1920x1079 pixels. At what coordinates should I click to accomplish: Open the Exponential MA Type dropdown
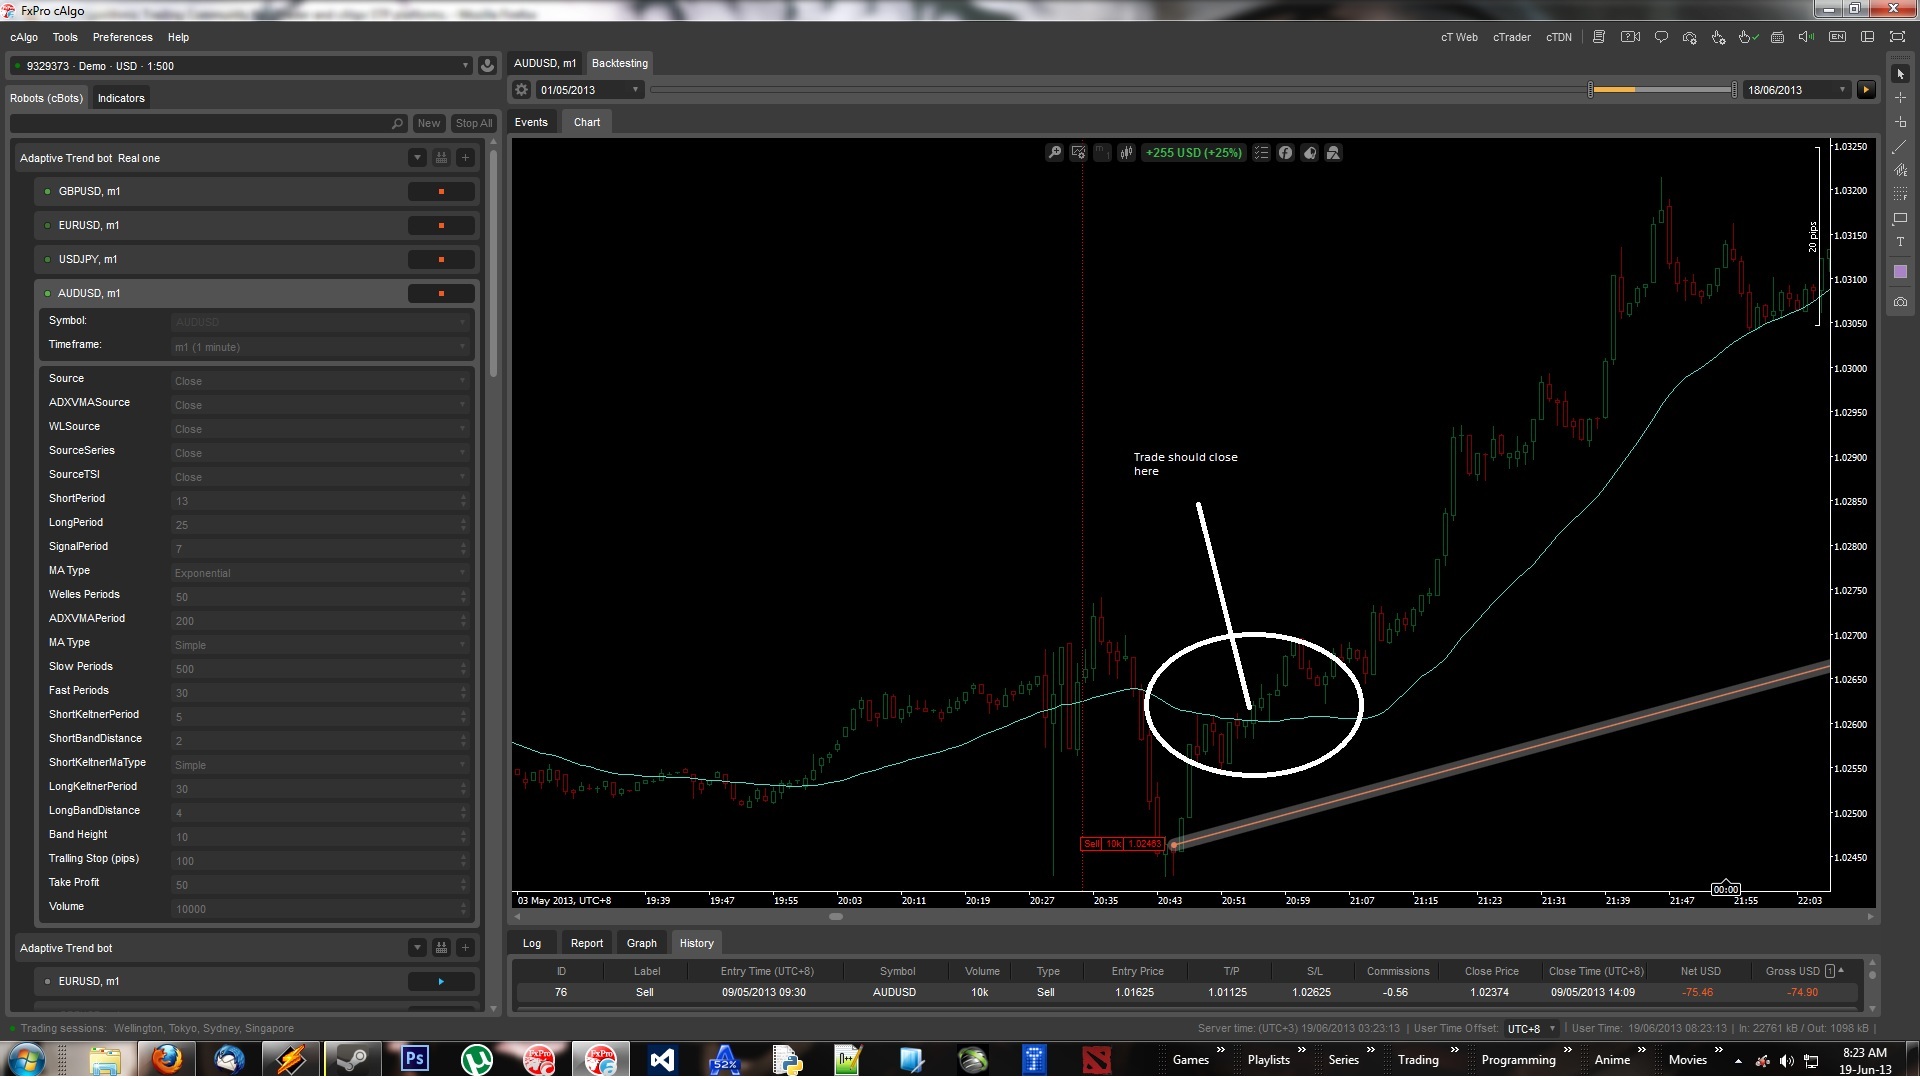point(320,573)
